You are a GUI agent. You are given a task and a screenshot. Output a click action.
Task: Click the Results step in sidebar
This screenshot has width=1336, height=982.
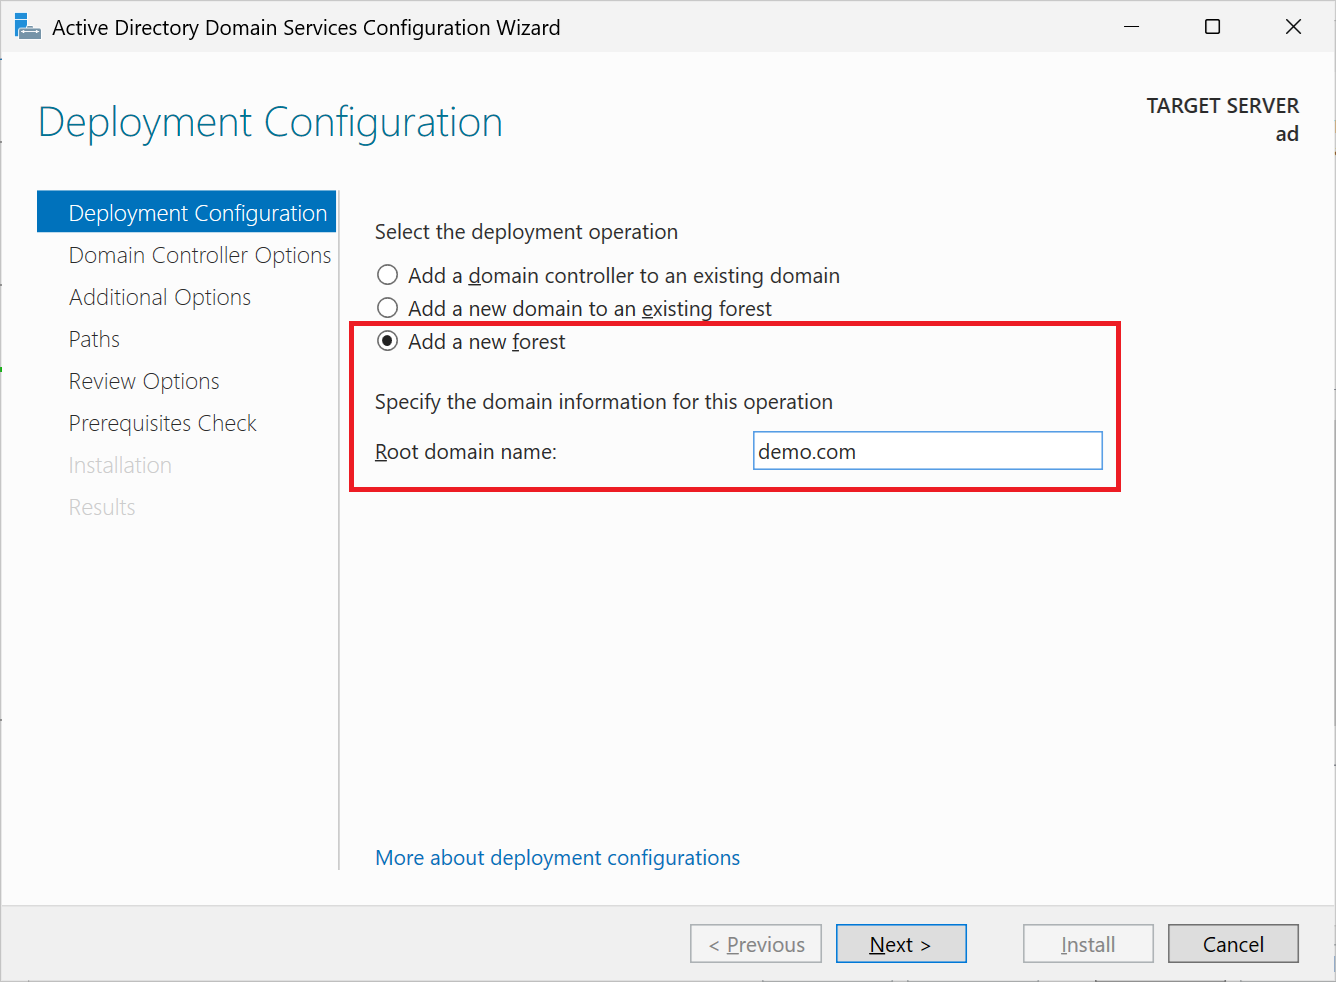point(102,507)
